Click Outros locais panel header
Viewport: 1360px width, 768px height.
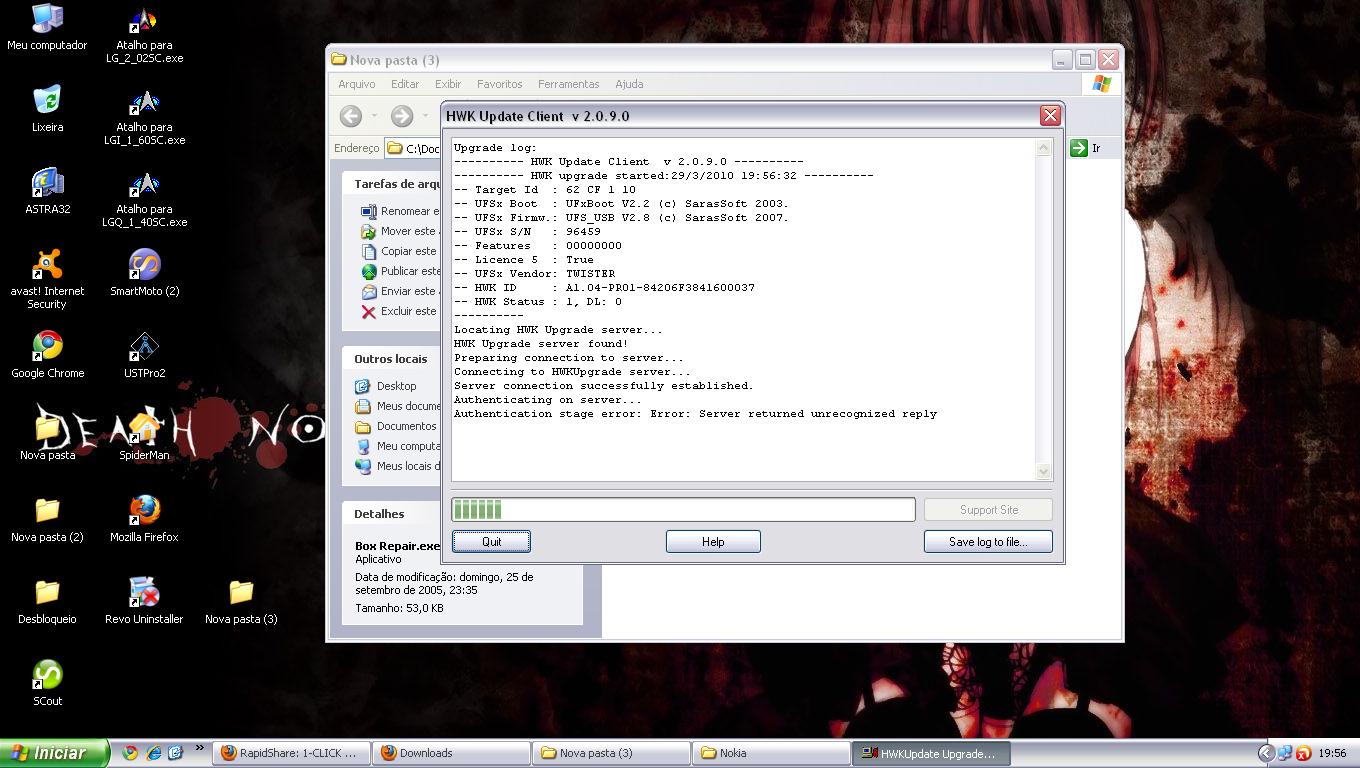pos(391,359)
